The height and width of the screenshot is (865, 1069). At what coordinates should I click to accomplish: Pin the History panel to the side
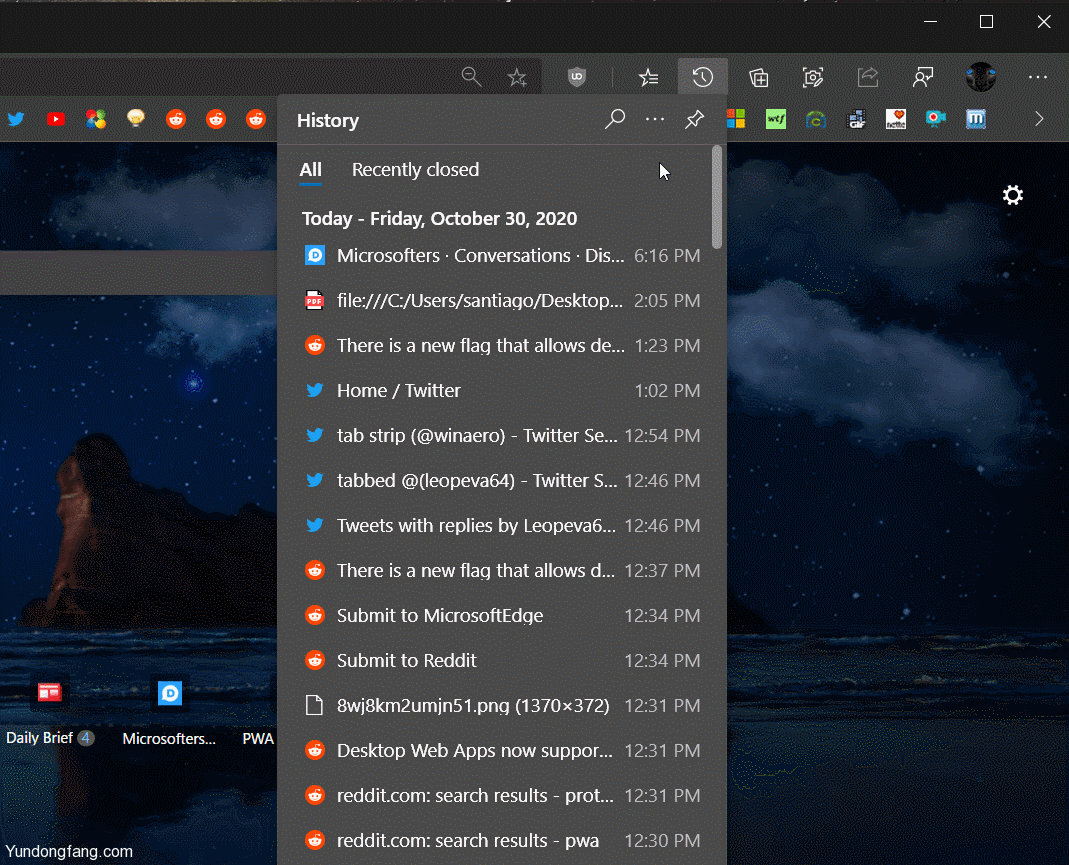694,120
